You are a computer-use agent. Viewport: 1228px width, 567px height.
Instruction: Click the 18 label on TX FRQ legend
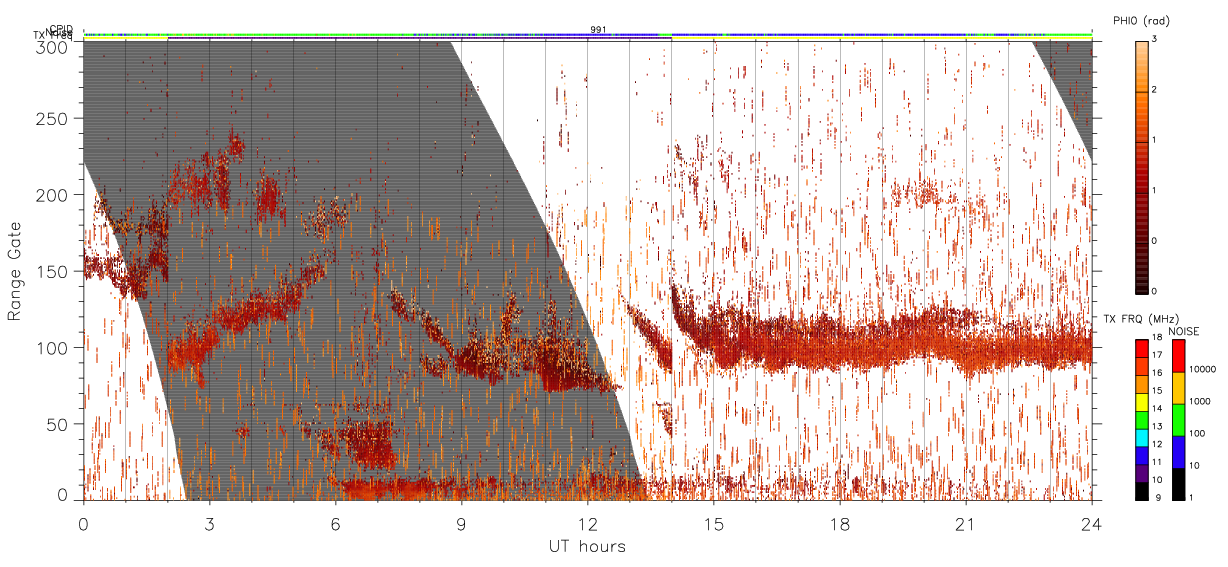tap(1158, 338)
